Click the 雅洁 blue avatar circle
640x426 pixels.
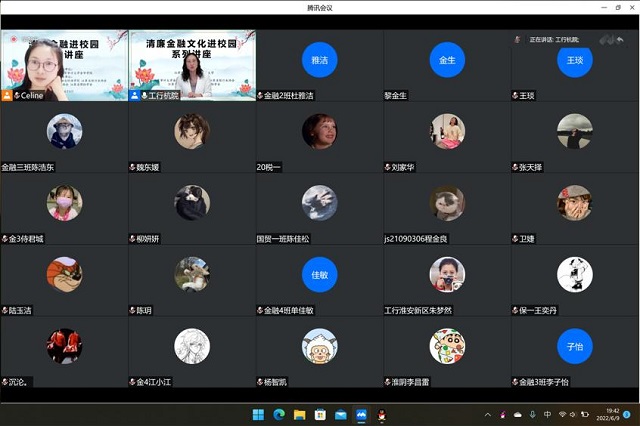point(320,59)
